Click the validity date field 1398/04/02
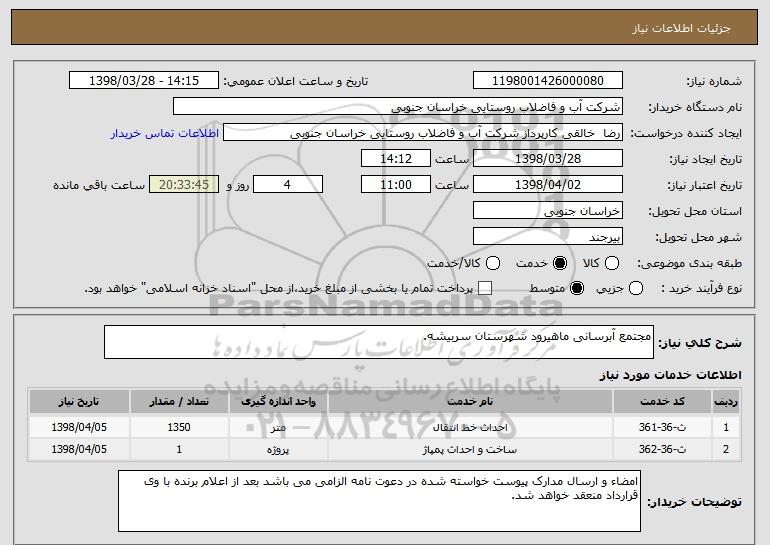The image size is (770, 545). 548,185
